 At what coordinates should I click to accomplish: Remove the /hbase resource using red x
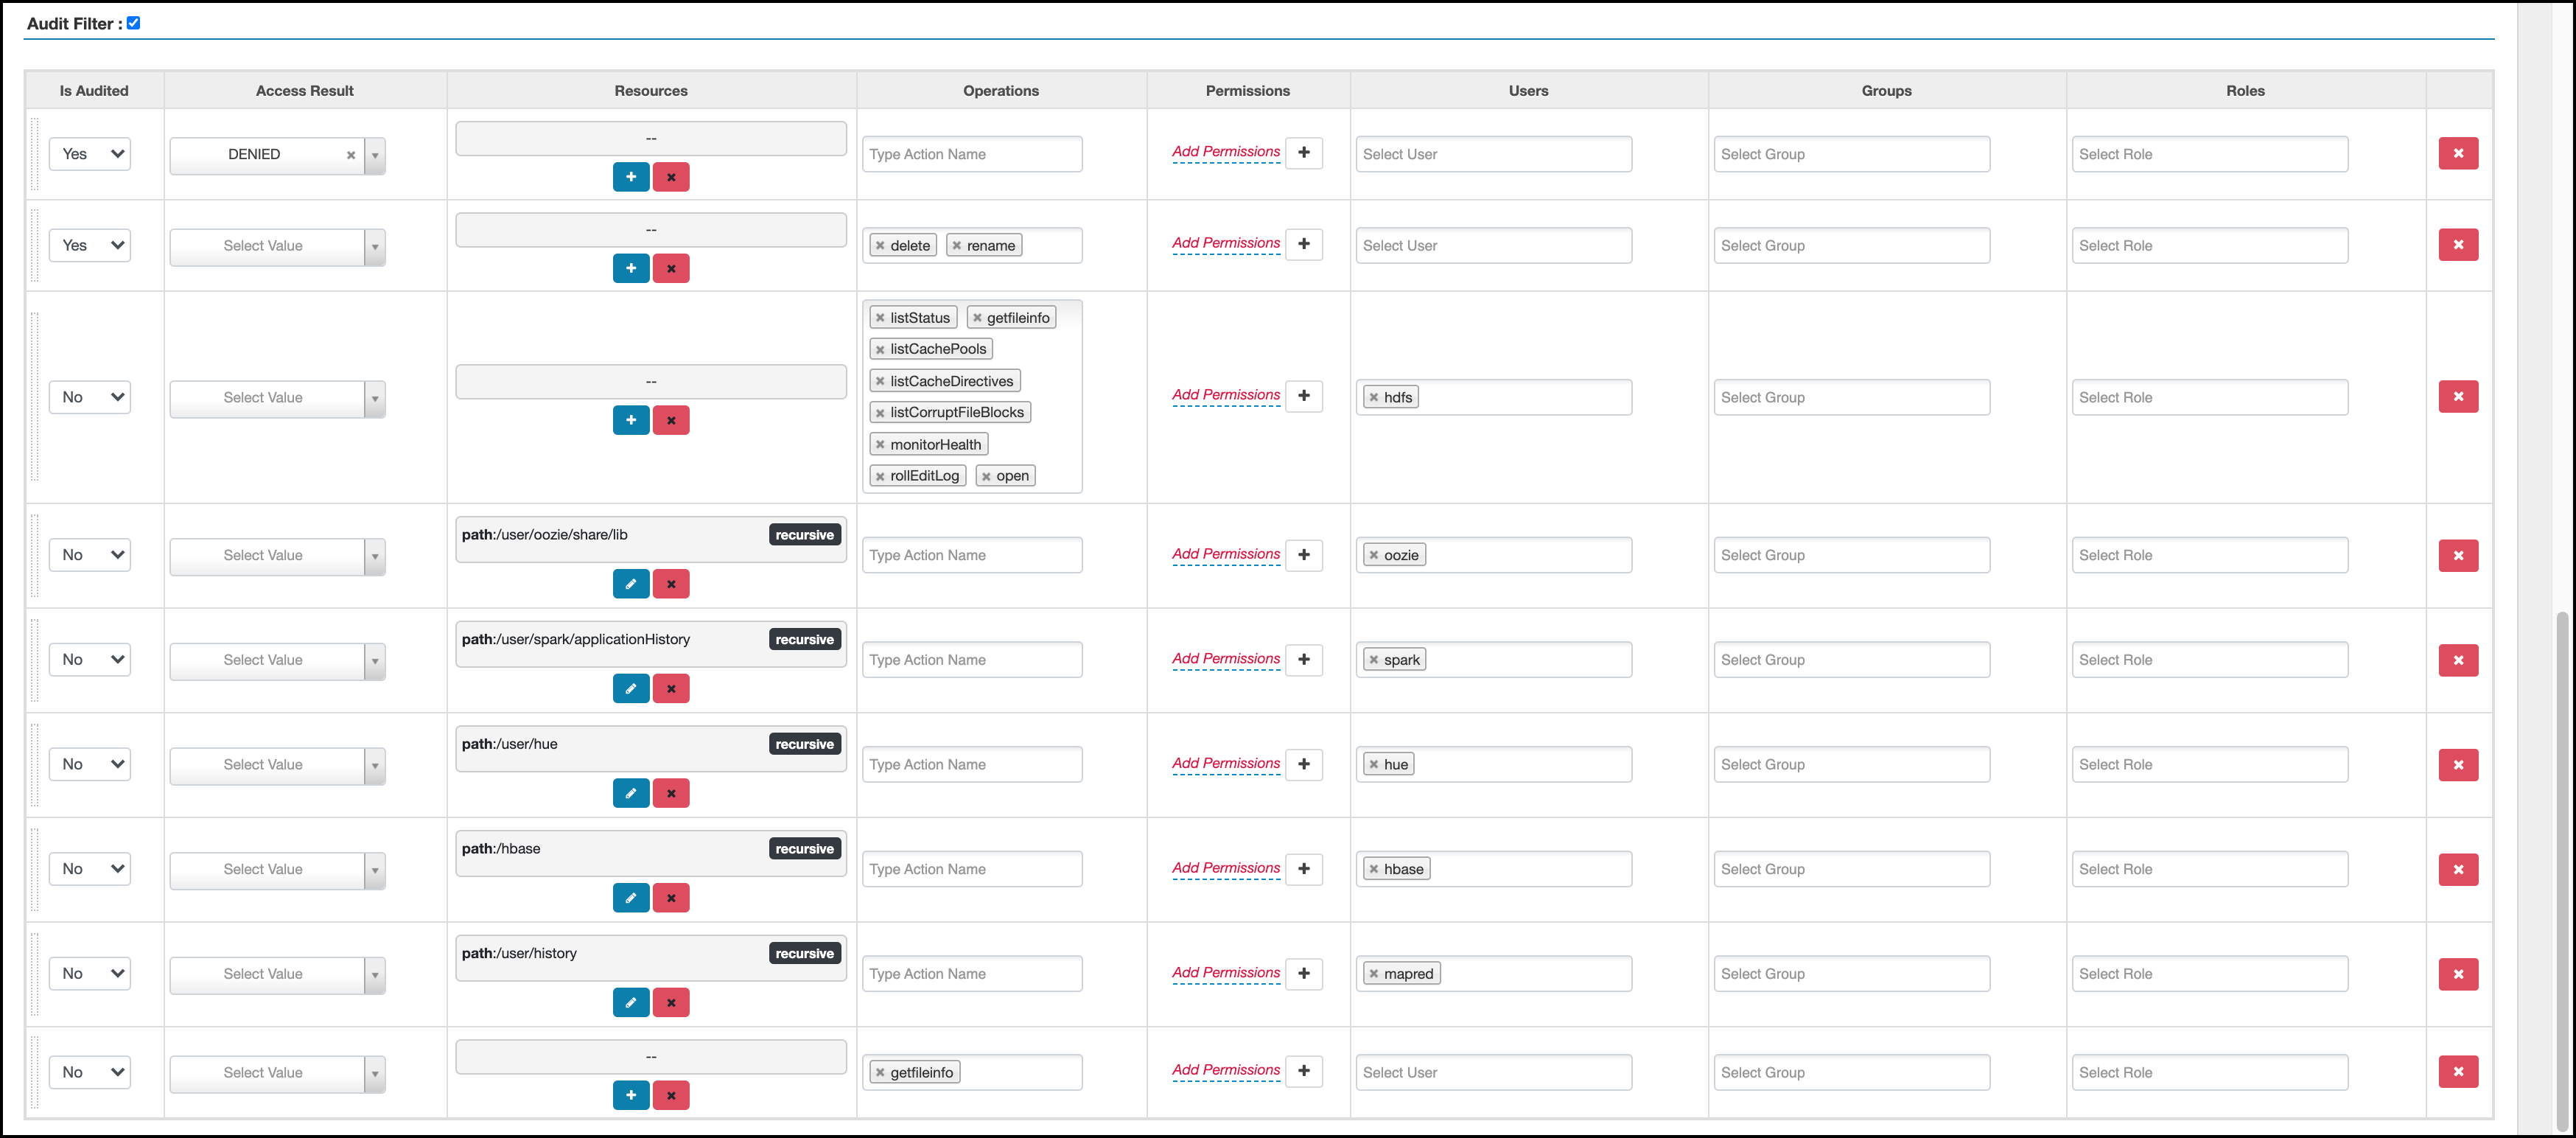click(671, 898)
